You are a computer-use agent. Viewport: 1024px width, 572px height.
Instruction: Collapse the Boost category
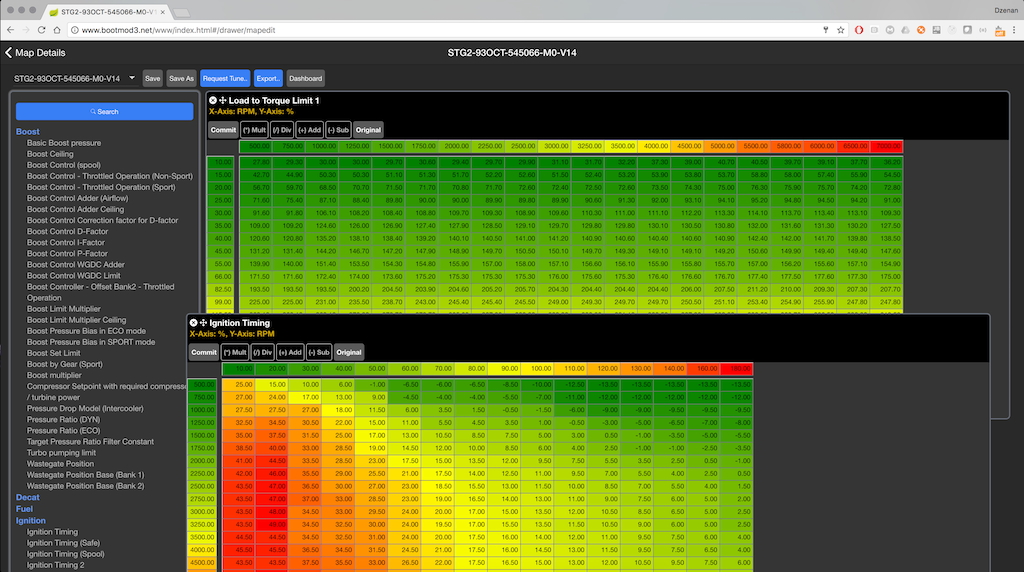coord(27,131)
